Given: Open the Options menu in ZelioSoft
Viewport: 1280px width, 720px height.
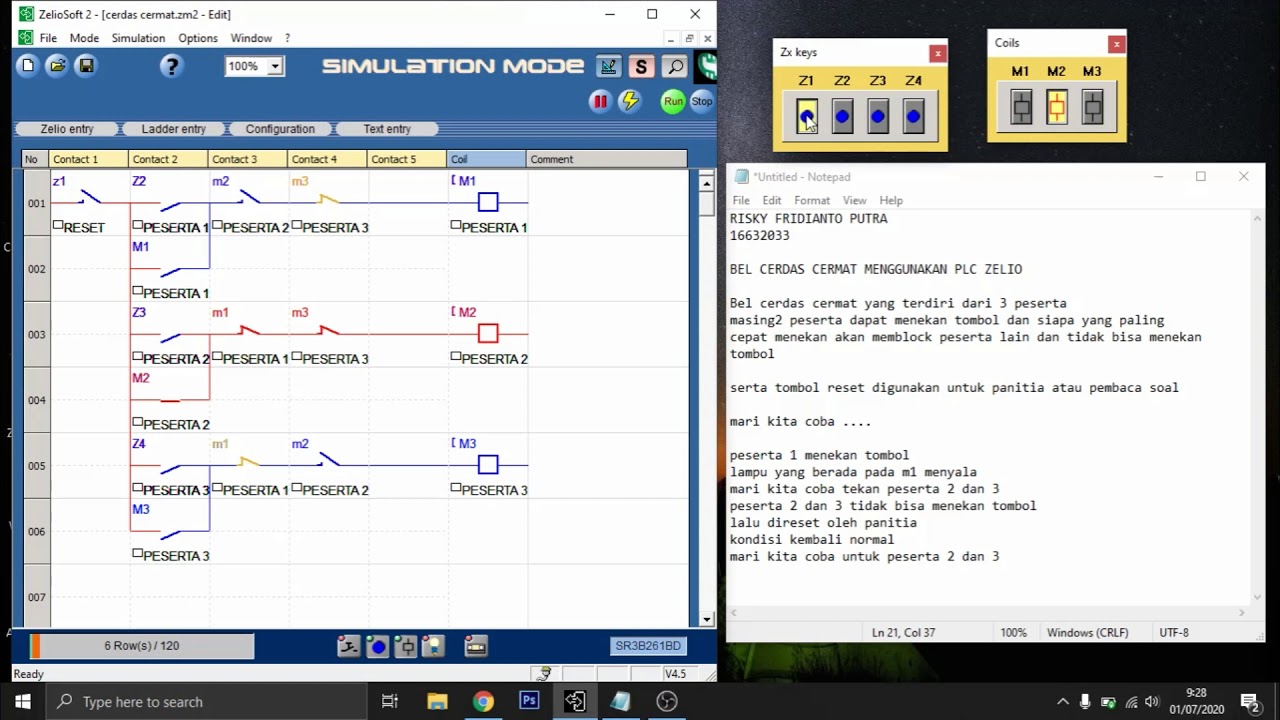Looking at the screenshot, I should tap(198, 38).
